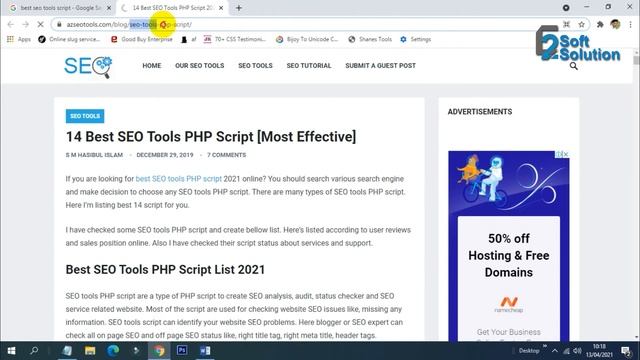The image size is (640, 360).
Task: Open Microsoft Word from taskbar
Action: (x=205, y=351)
